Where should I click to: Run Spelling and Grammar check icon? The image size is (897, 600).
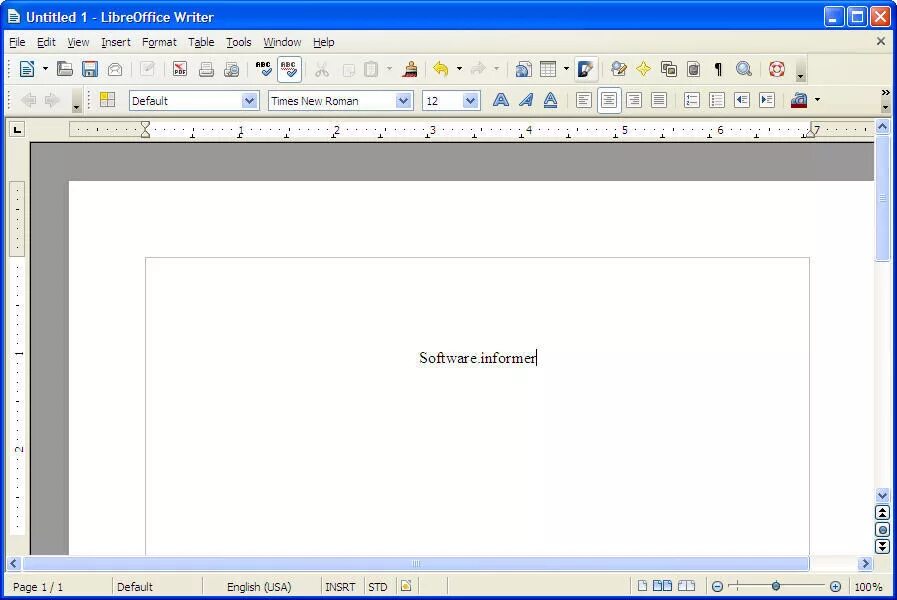pyautogui.click(x=263, y=69)
